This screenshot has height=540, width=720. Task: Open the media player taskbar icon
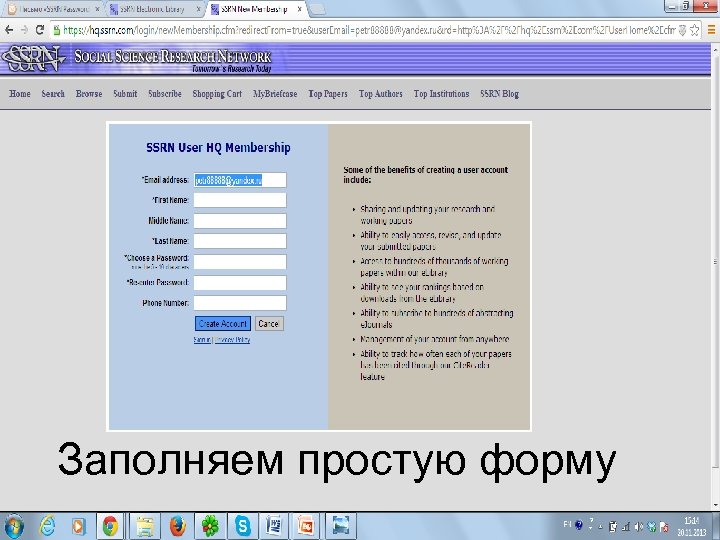[79, 526]
